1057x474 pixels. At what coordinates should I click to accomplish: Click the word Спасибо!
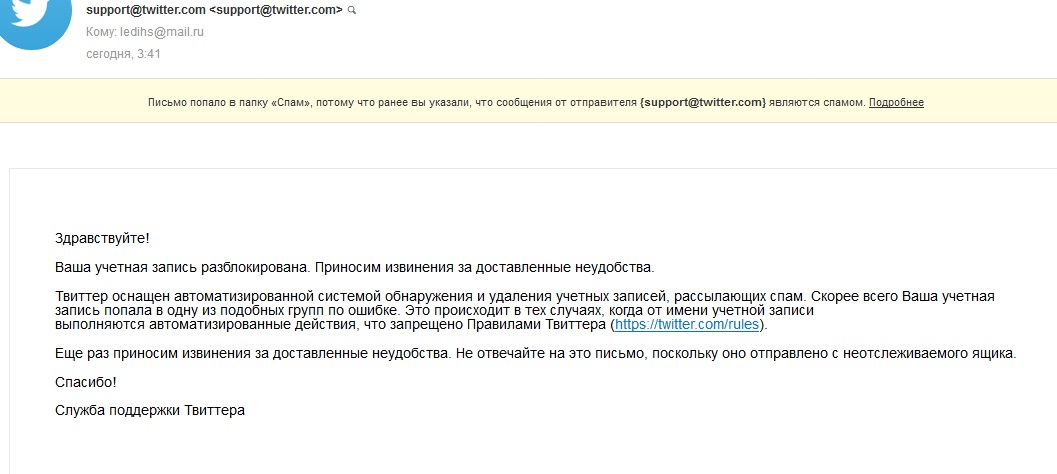86,382
